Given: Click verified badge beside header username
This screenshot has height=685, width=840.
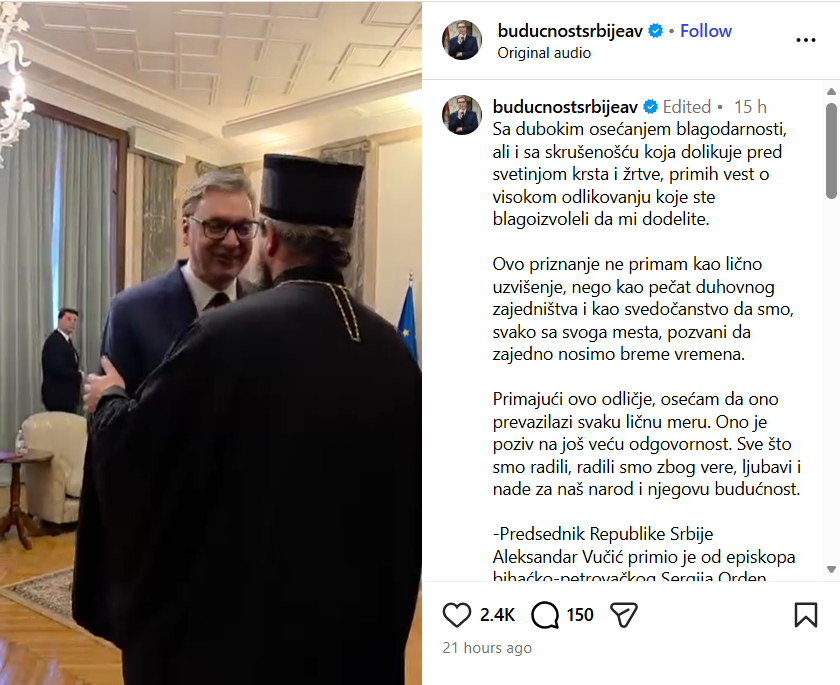Looking at the screenshot, I should pyautogui.click(x=655, y=31).
